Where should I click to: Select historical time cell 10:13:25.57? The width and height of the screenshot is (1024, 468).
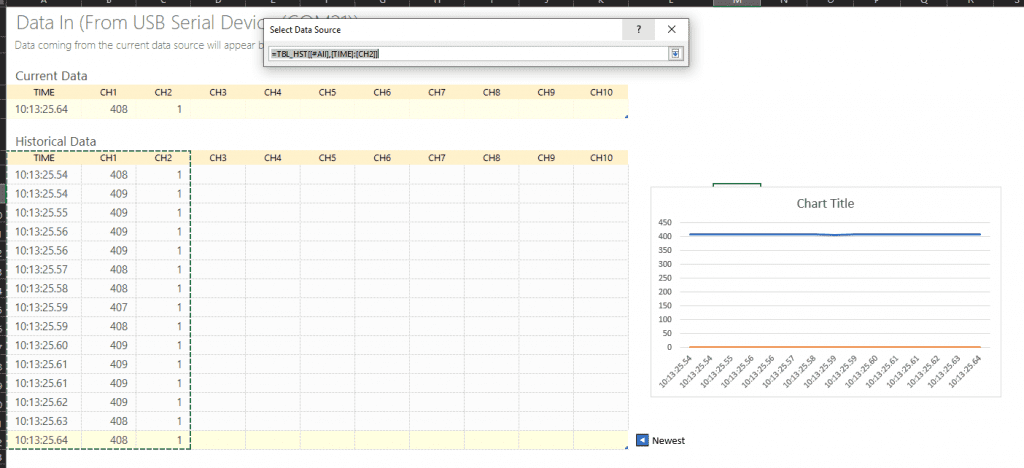click(x=44, y=270)
